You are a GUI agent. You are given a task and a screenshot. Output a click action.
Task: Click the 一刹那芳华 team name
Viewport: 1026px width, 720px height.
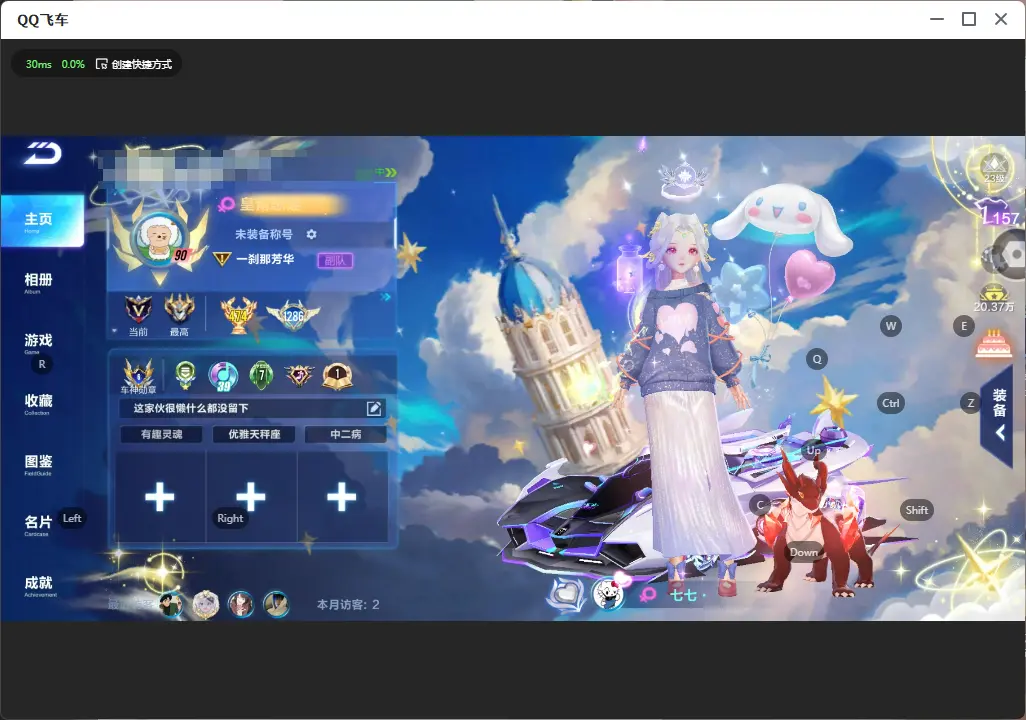(x=265, y=259)
